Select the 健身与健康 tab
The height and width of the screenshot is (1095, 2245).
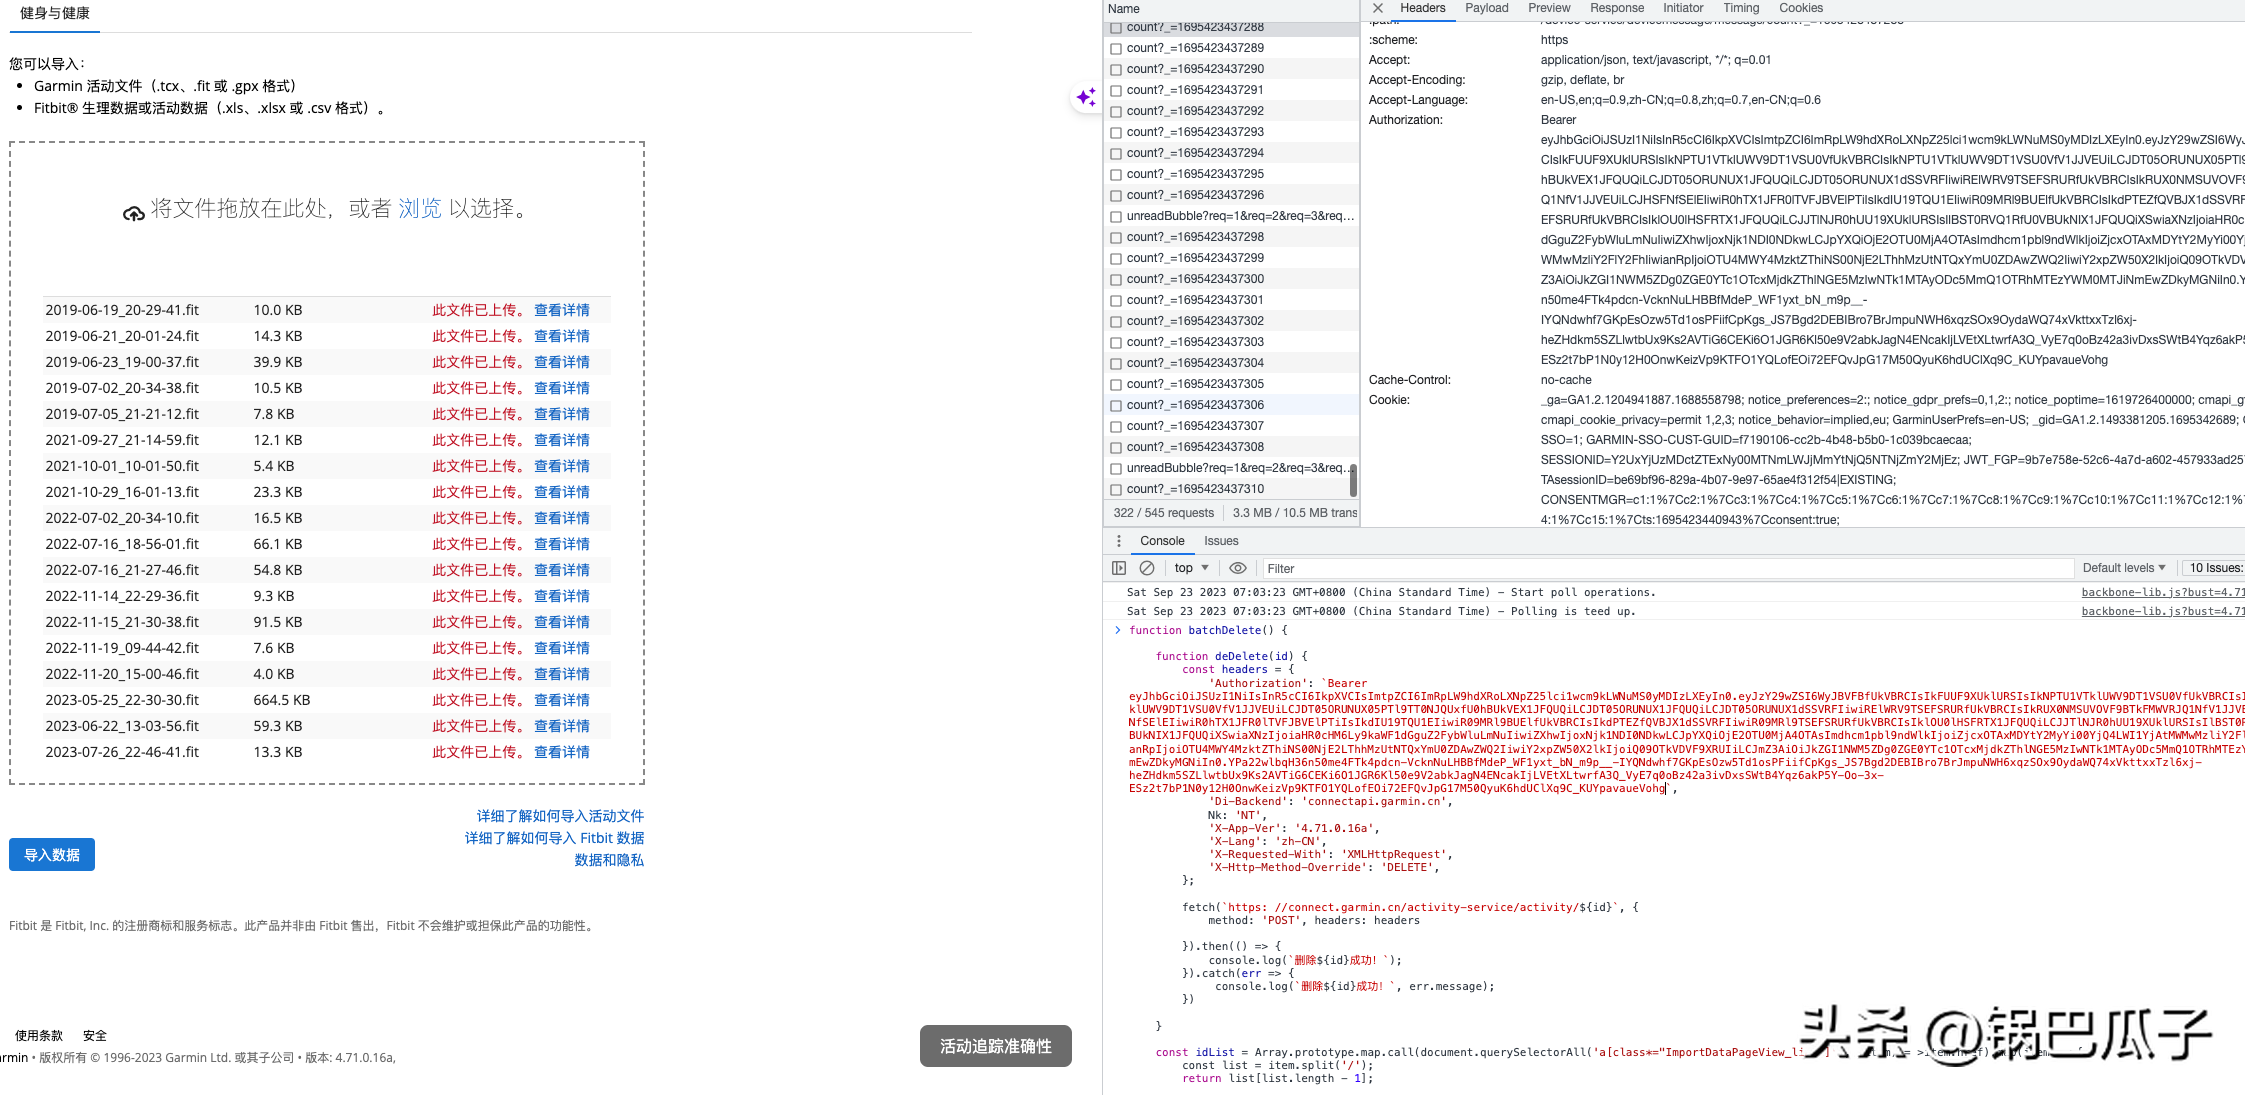[x=55, y=14]
